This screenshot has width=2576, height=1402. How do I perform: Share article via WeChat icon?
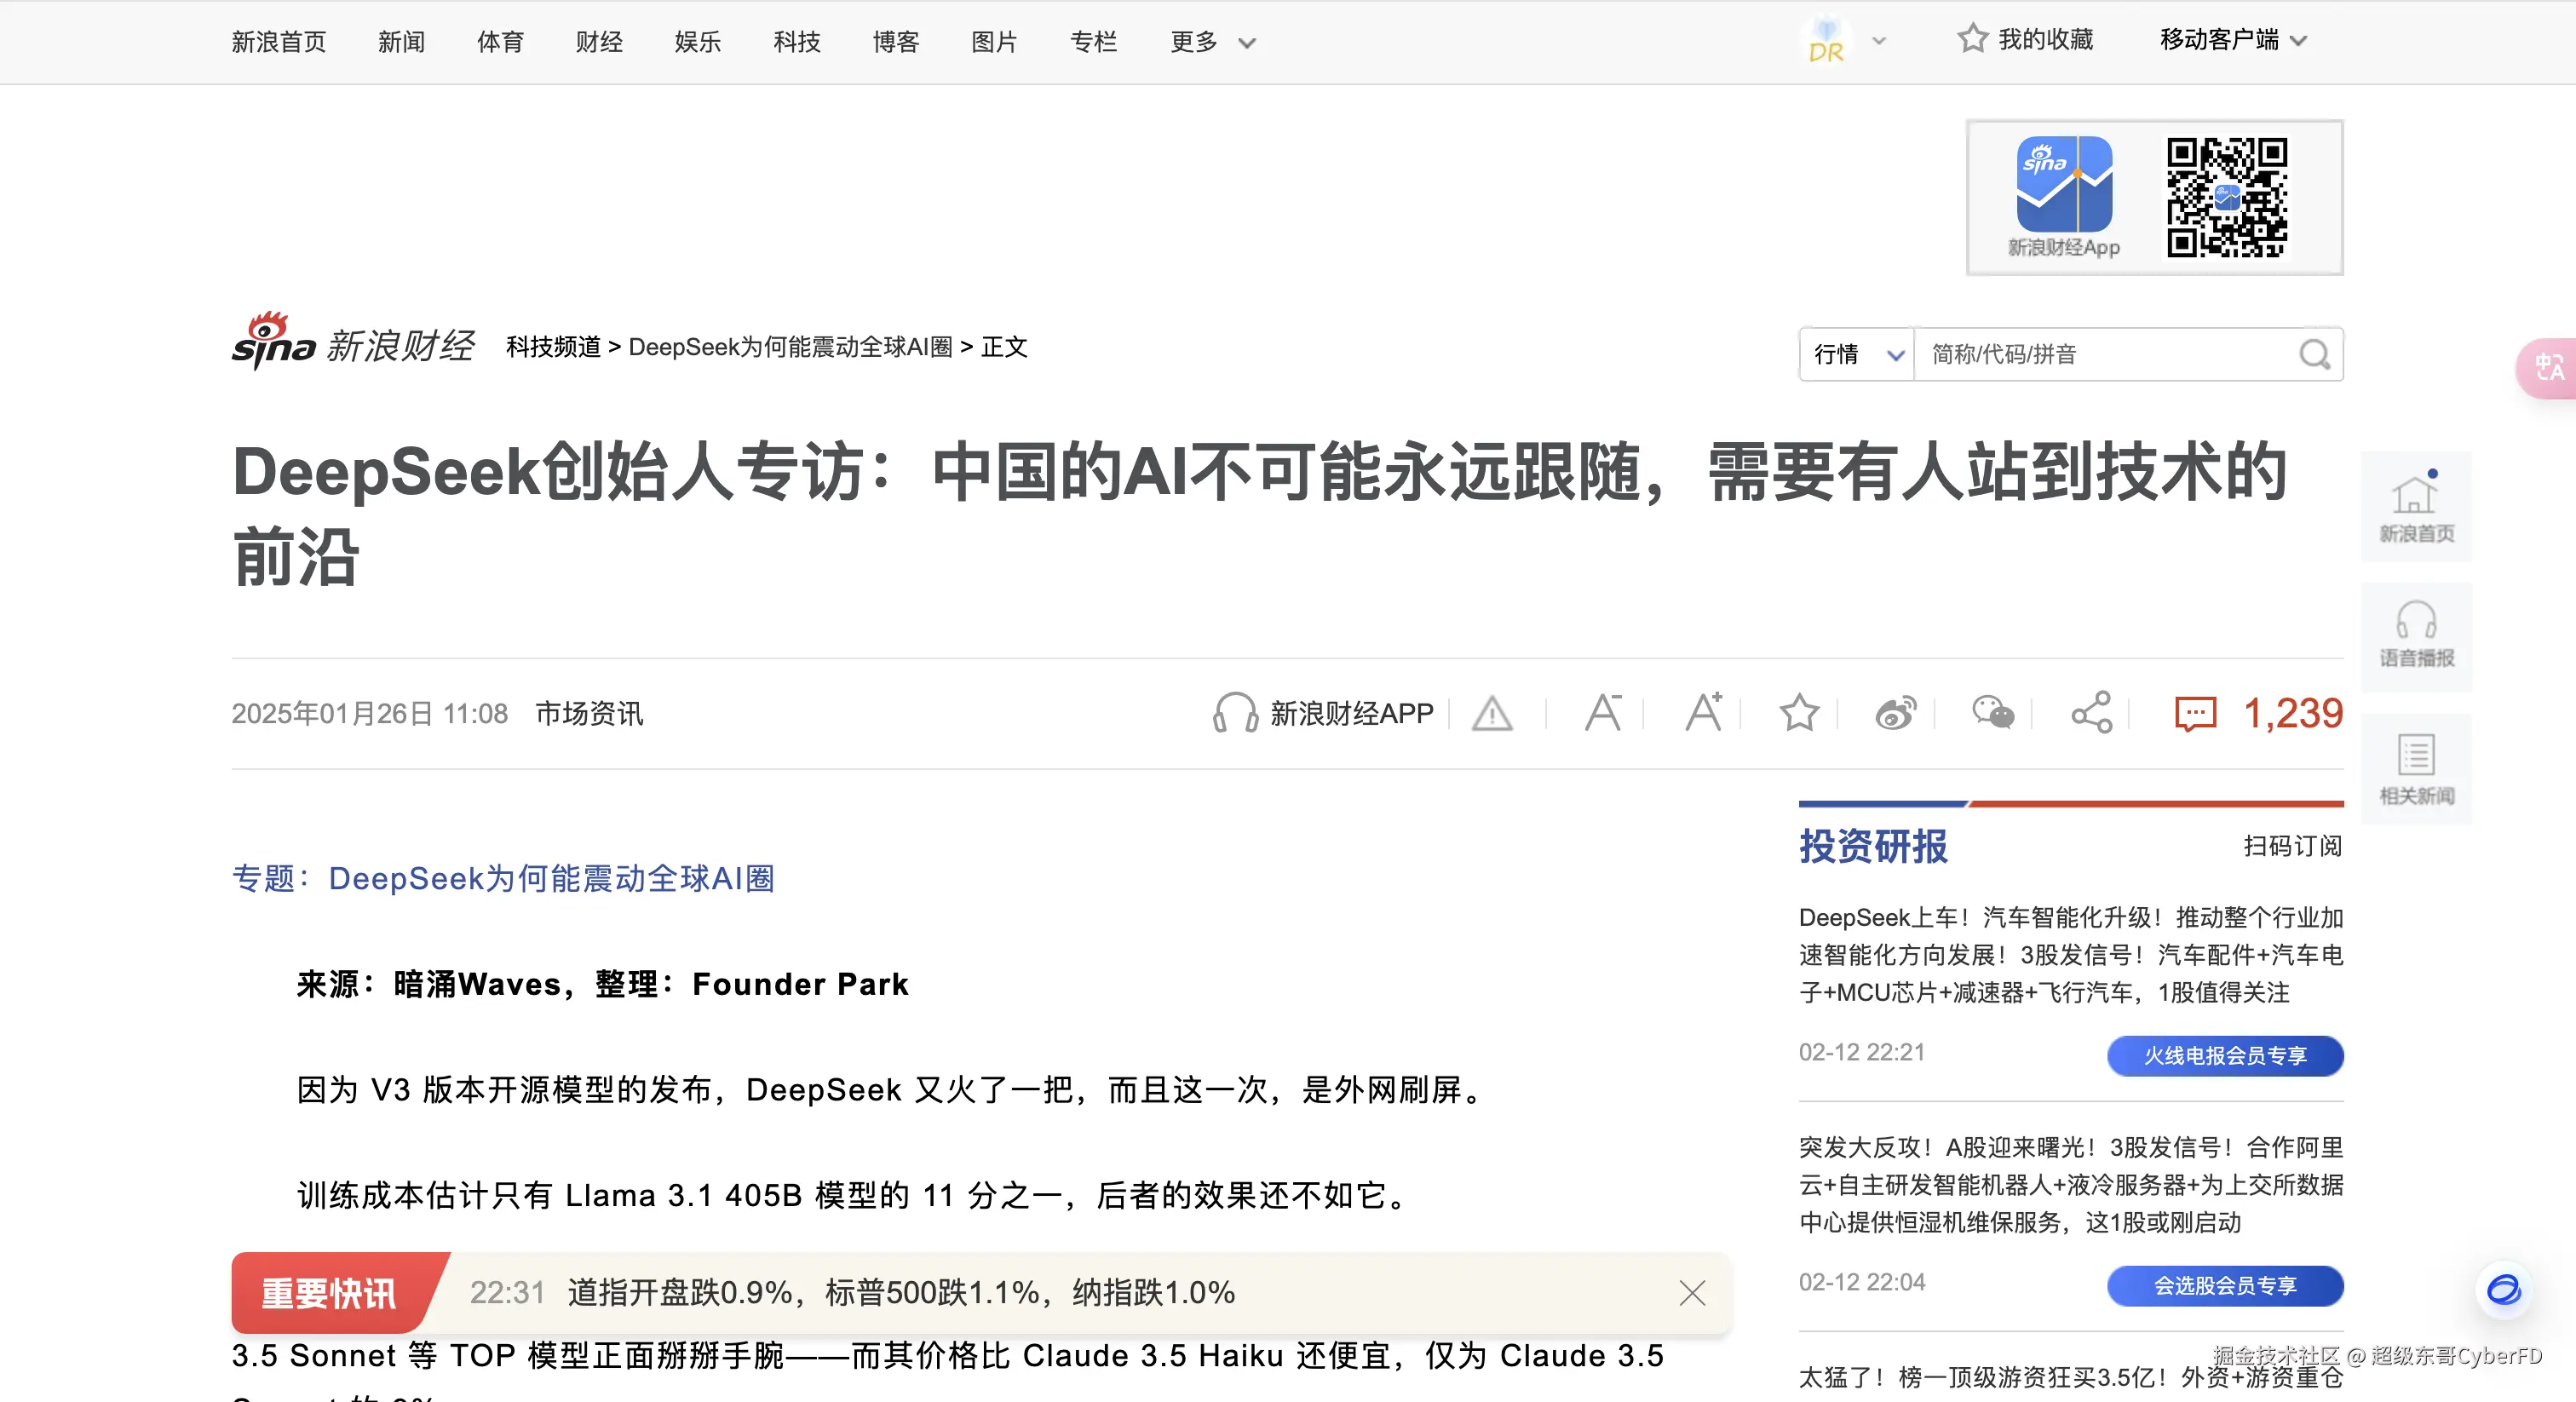coord(1992,713)
